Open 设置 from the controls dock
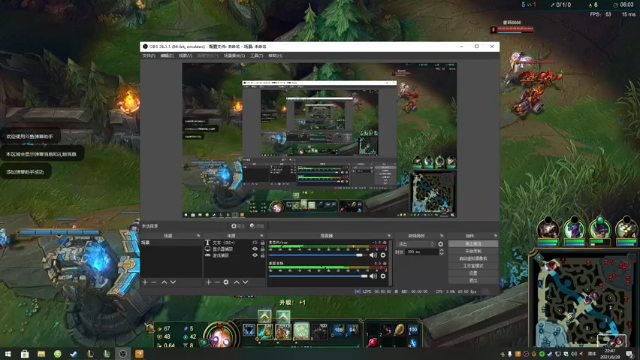Screen dimensions: 640x360 click(473, 273)
